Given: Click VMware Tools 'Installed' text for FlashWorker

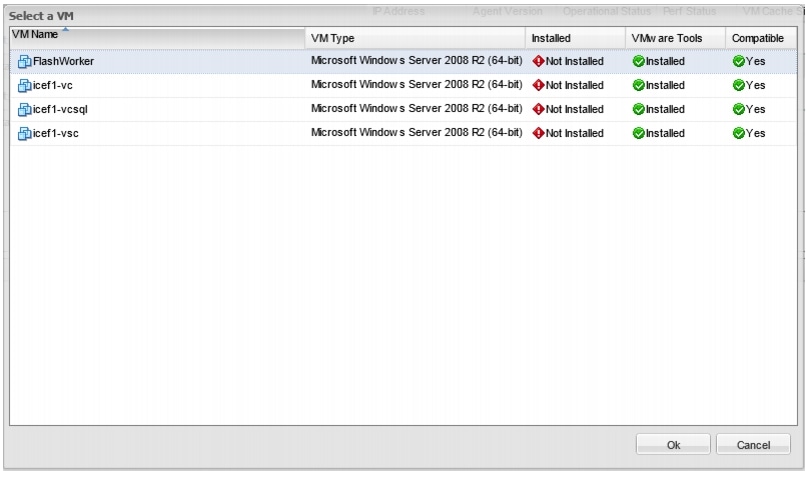Looking at the screenshot, I should (x=665, y=61).
